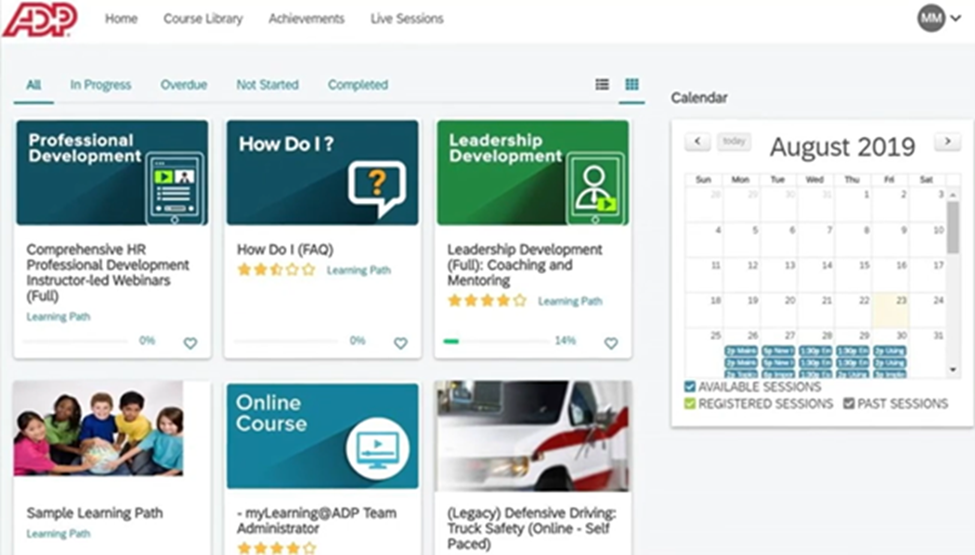Click the ADP logo
Screen dimensions: 975x555
click(x=40, y=20)
